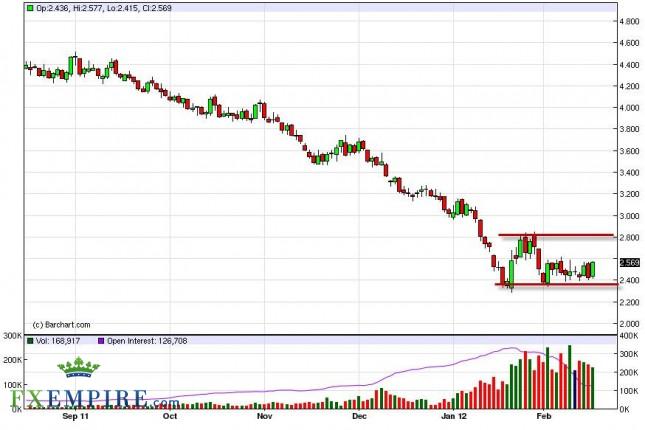Click the 3.000 price axis label
The image size is (645, 430).
pyautogui.click(x=629, y=216)
